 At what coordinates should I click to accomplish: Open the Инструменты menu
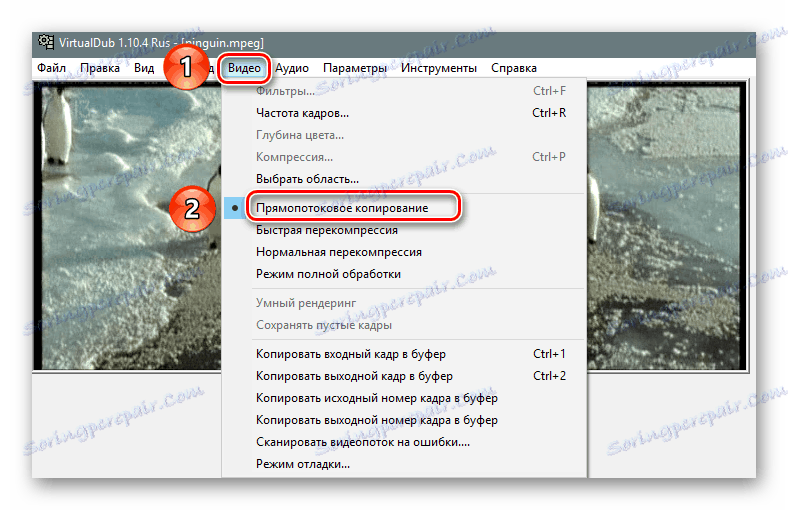439,68
